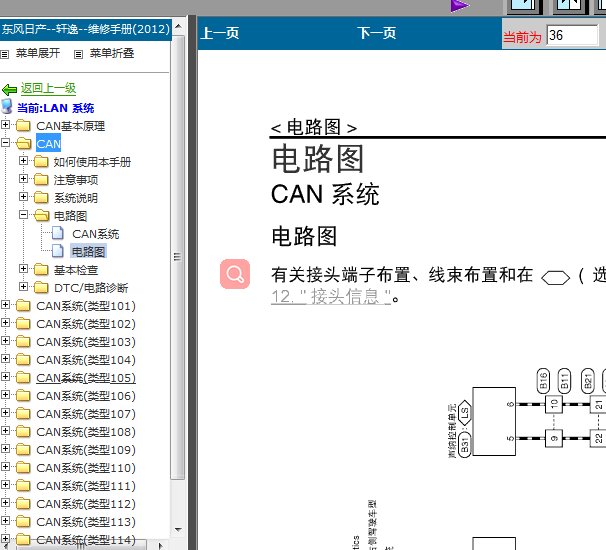Click the open 电路图 folder icon
This screenshot has width=606, height=550.
click(x=41, y=215)
